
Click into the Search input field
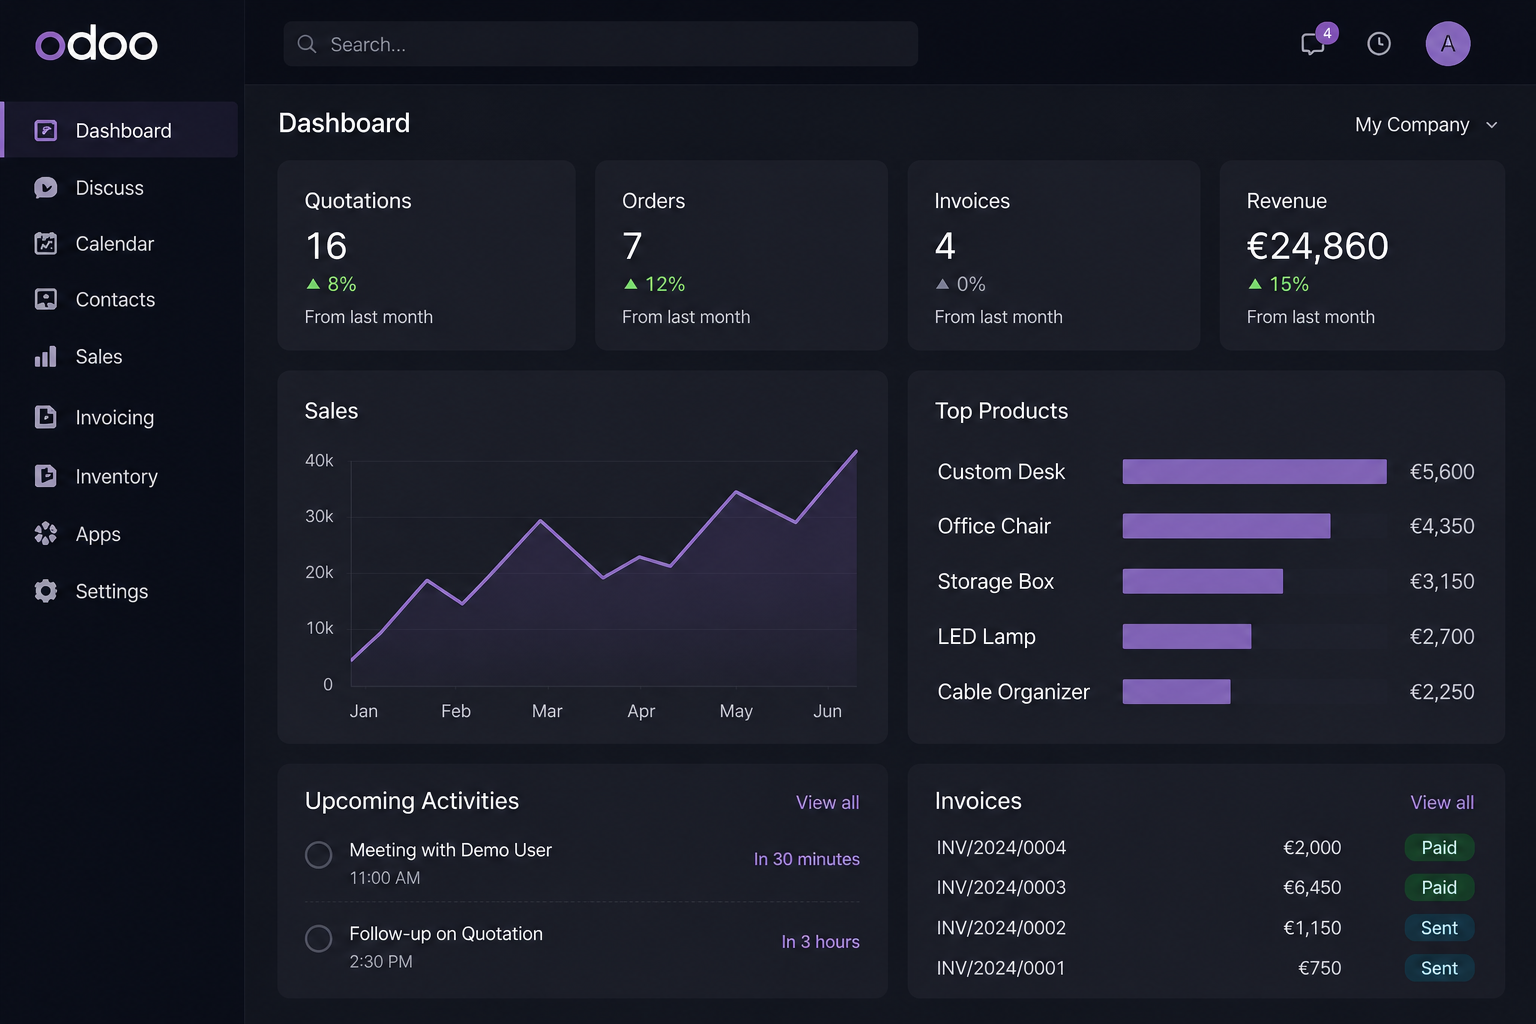point(600,44)
